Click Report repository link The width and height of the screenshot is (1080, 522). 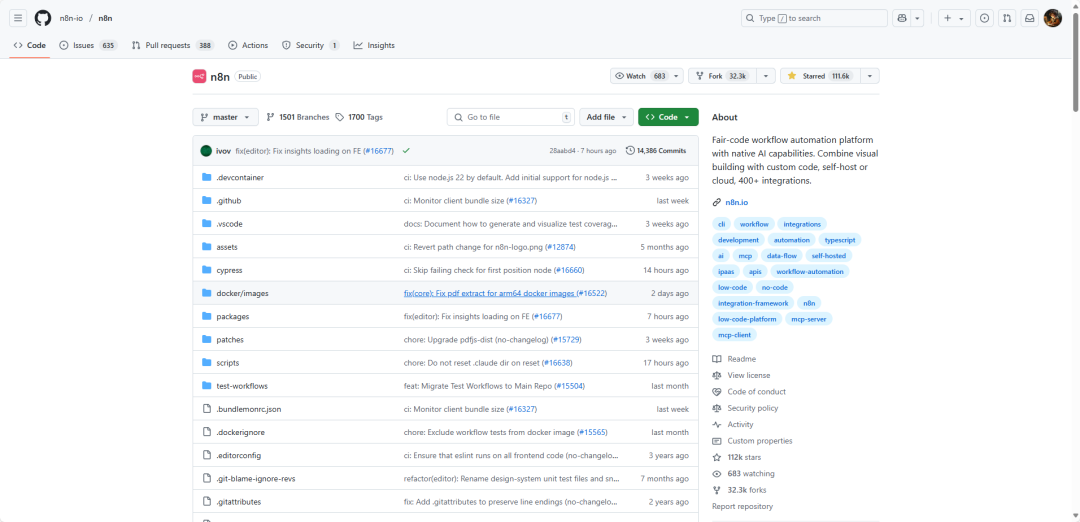point(742,507)
